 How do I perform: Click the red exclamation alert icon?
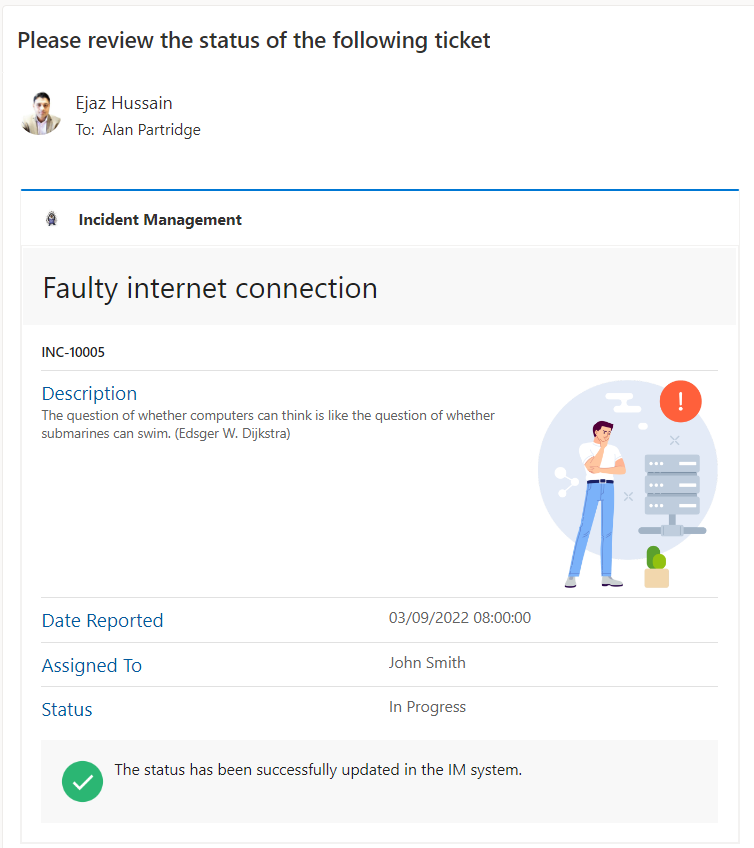[680, 401]
